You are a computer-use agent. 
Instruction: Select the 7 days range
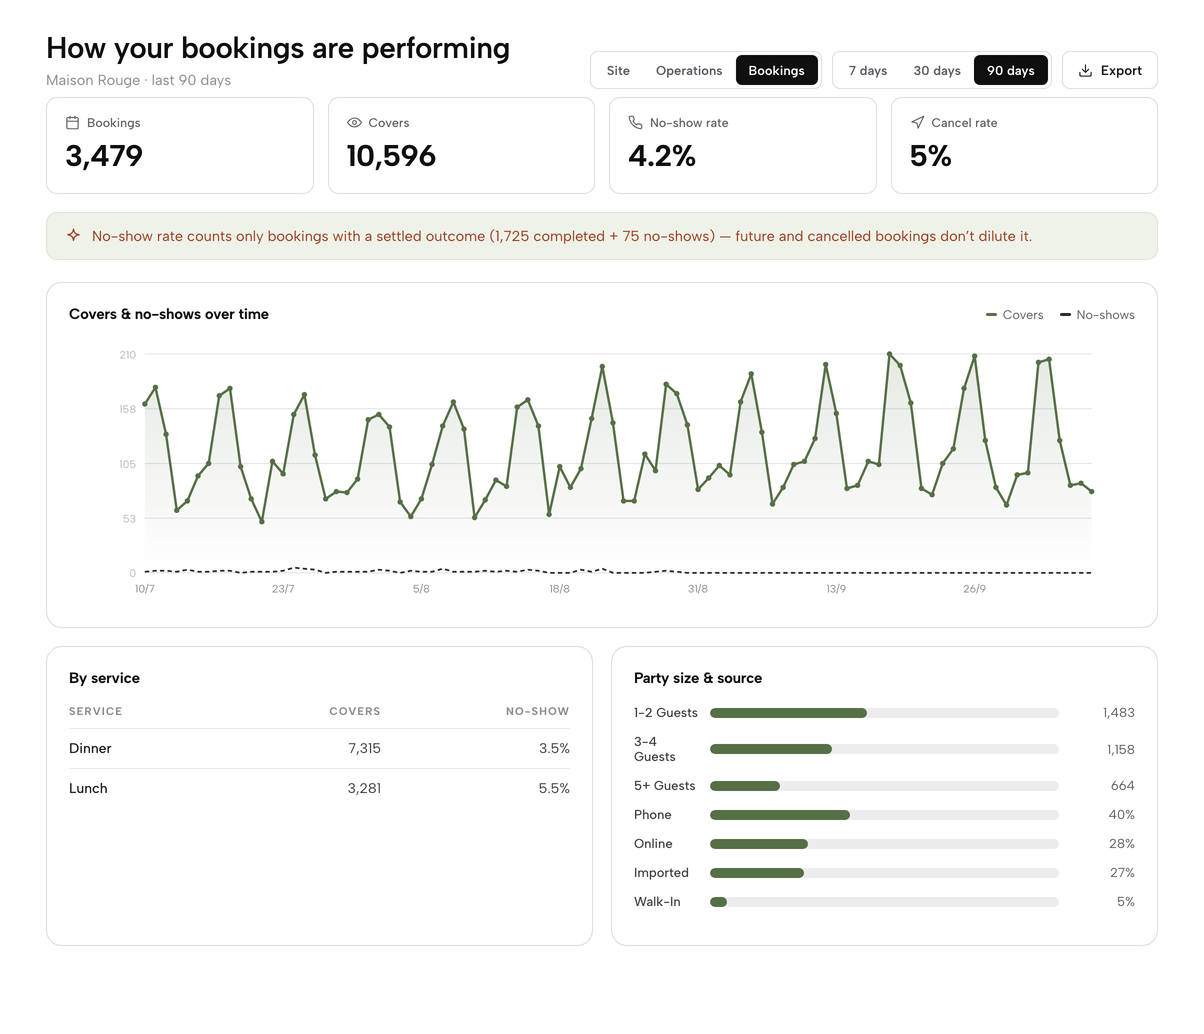point(868,71)
